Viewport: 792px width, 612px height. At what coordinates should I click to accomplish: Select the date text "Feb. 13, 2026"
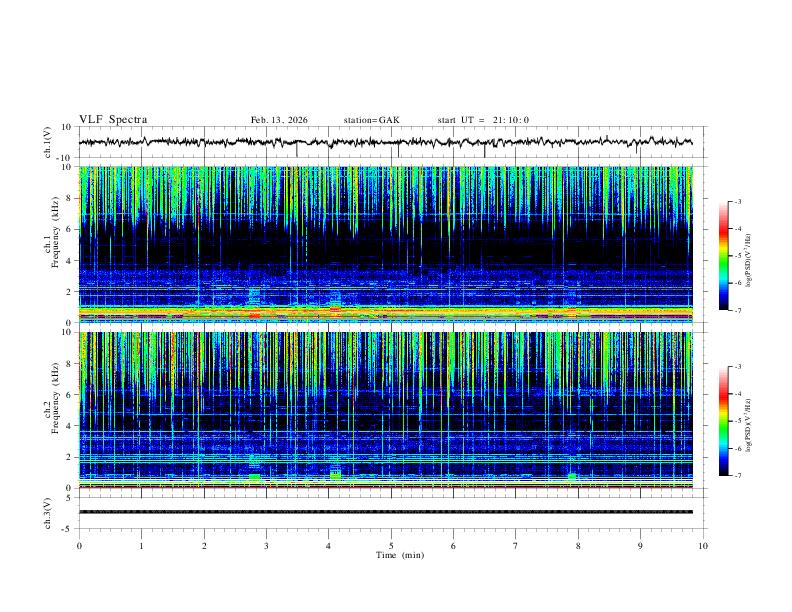pos(279,120)
